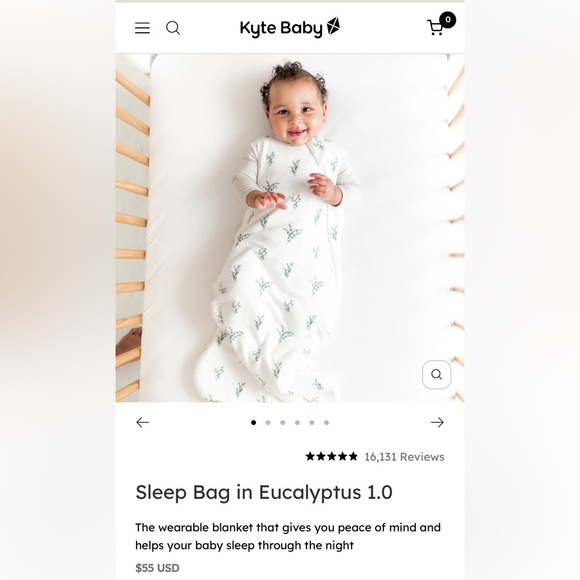The image size is (580, 580).
Task: Click the Sleep Bag in Eucalyptus 1.0 title
Action: (x=264, y=492)
